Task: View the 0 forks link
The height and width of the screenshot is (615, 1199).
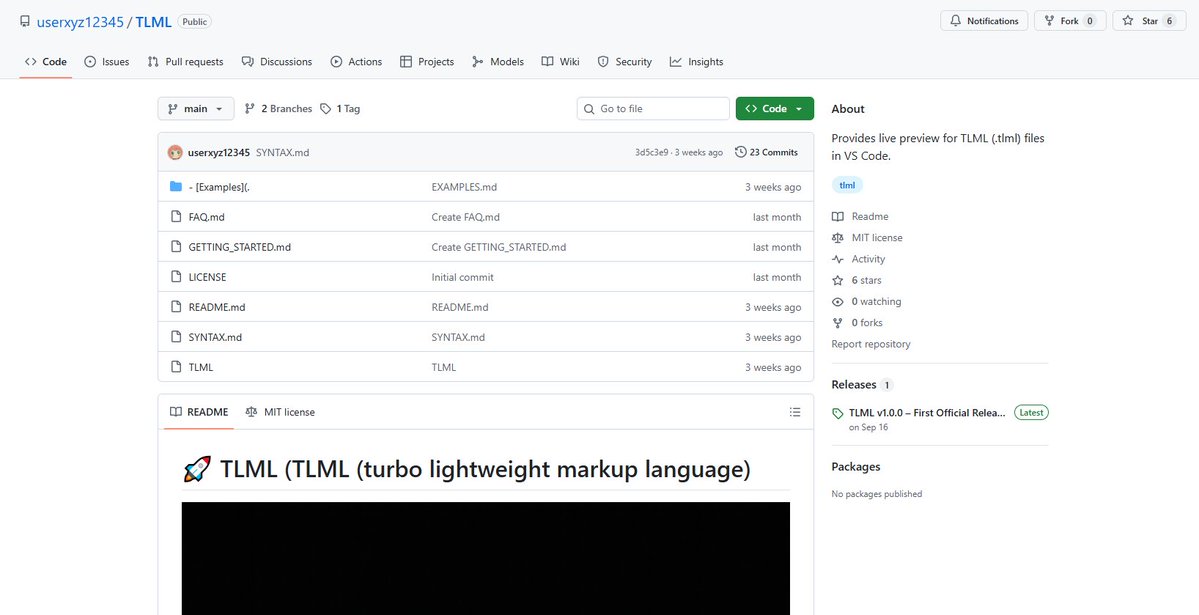Action: (857, 323)
